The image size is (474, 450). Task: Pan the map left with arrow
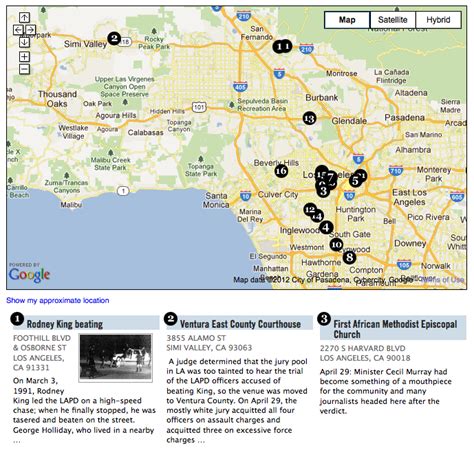[x=18, y=30]
